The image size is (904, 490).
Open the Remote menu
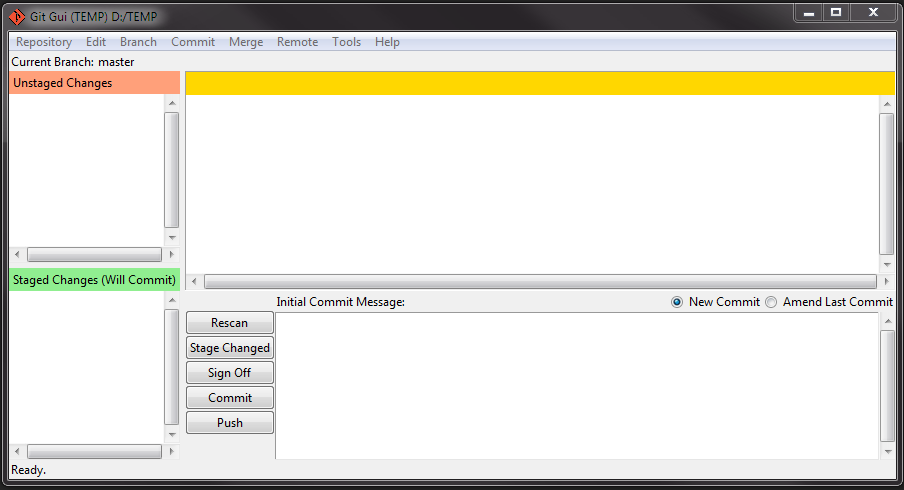297,42
